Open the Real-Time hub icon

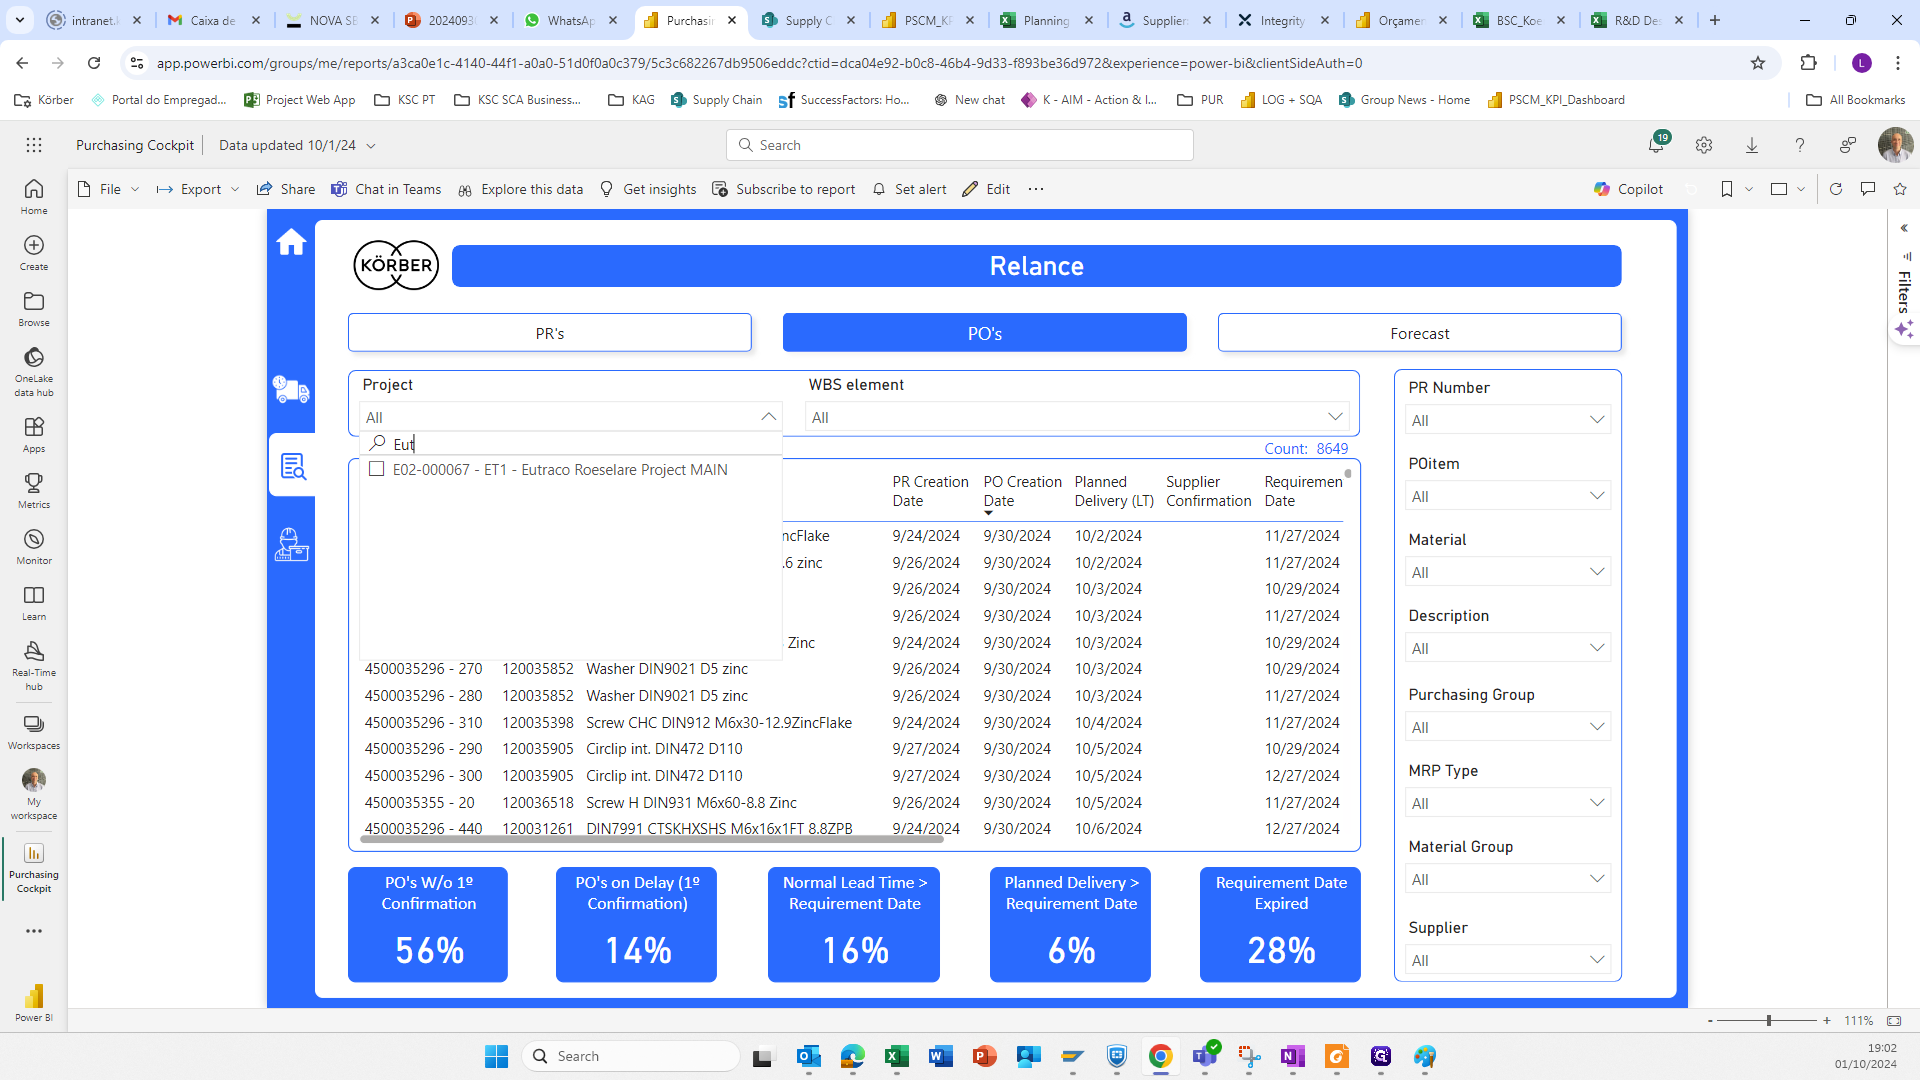34,665
